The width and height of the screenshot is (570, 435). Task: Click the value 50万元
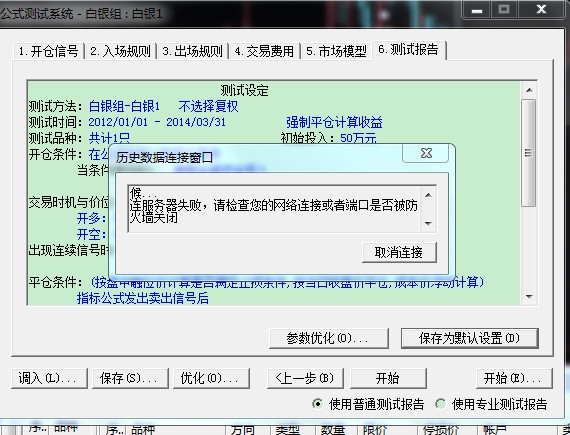[358, 138]
